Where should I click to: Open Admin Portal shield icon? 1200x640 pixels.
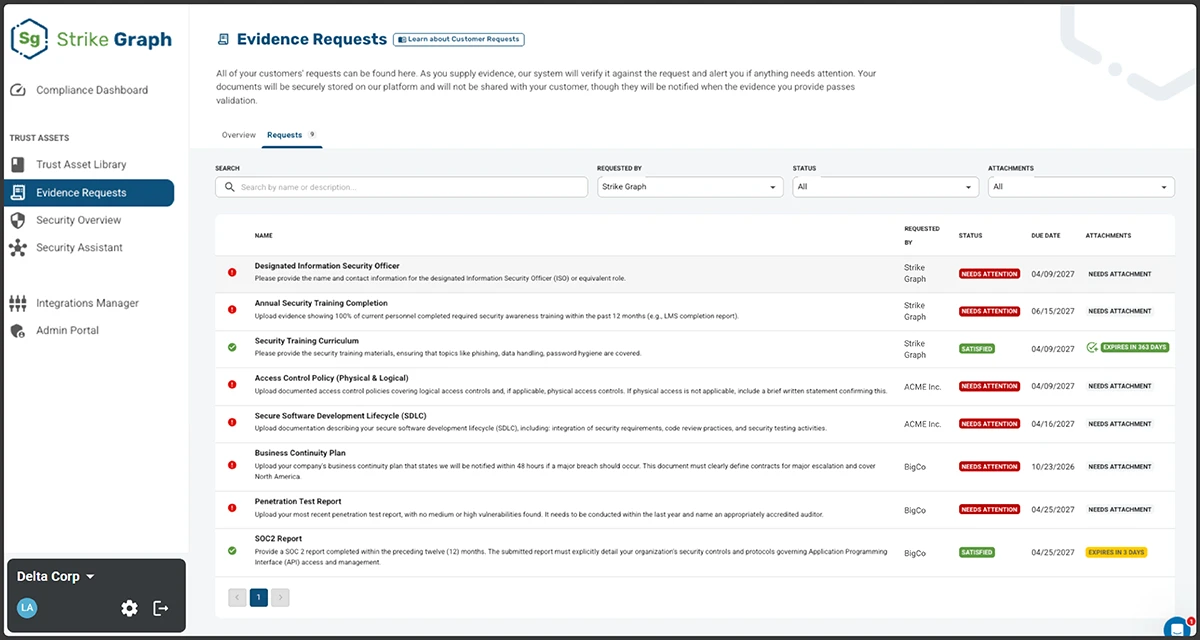tap(18, 331)
